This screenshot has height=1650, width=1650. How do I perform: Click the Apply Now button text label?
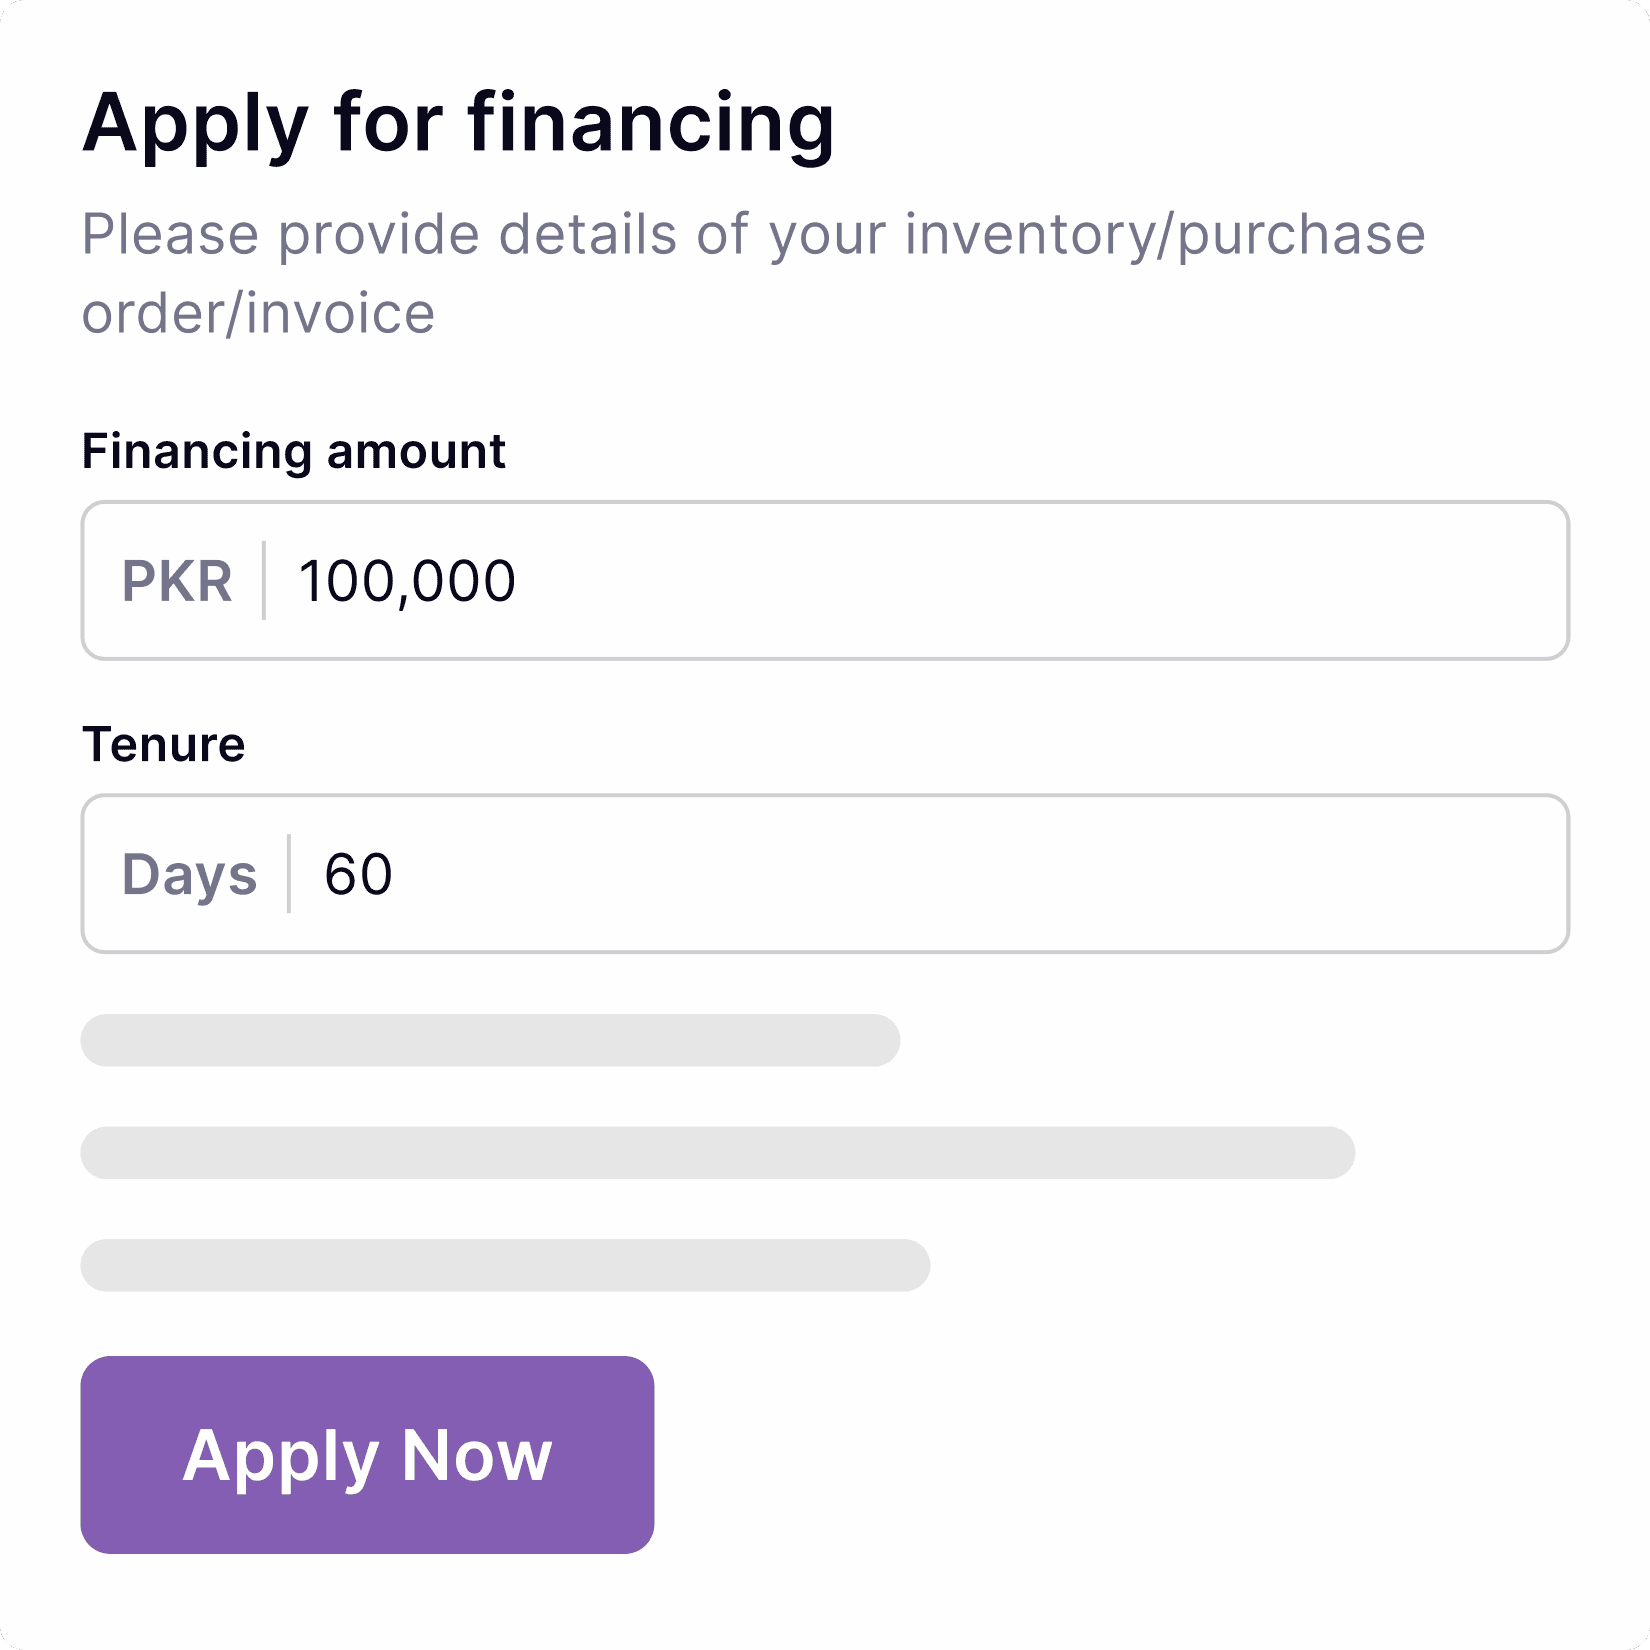(x=367, y=1456)
